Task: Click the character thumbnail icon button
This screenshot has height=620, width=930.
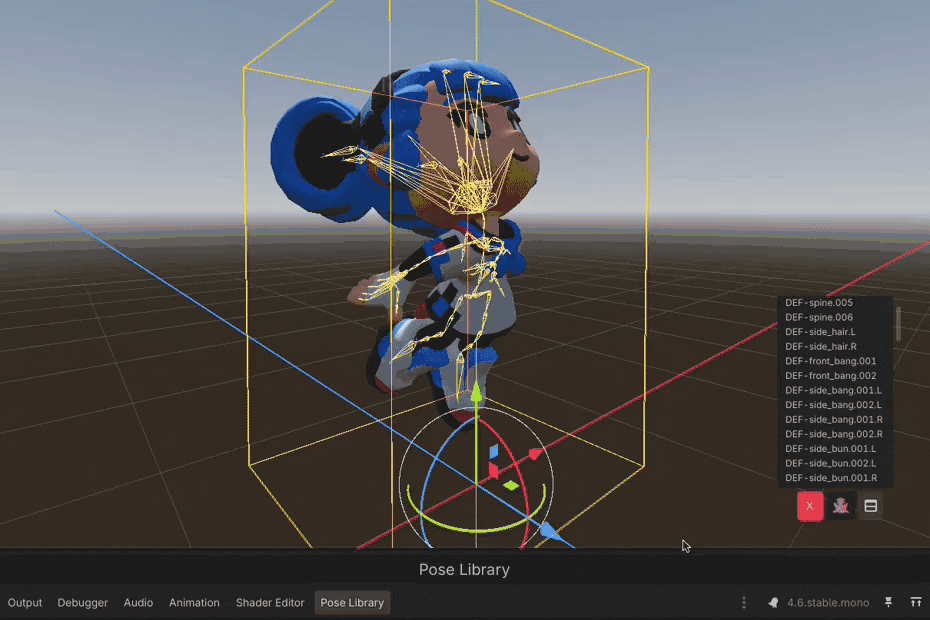Action: point(840,506)
